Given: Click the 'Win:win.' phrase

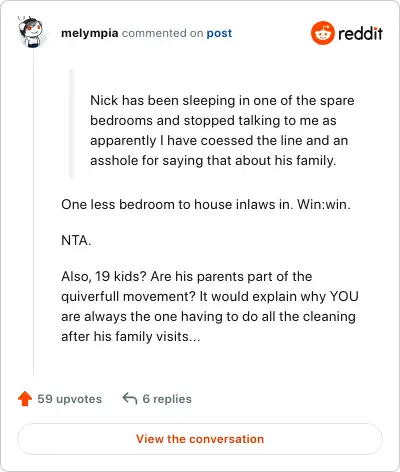Looking at the screenshot, I should click(324, 204).
